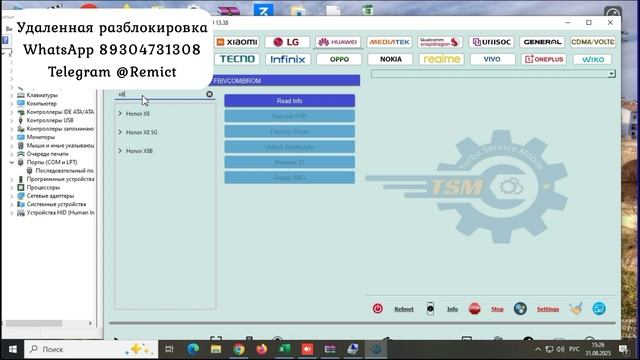Select the Xiaomi brand tab
Viewport: 640px width, 360px height.
tap(237, 42)
